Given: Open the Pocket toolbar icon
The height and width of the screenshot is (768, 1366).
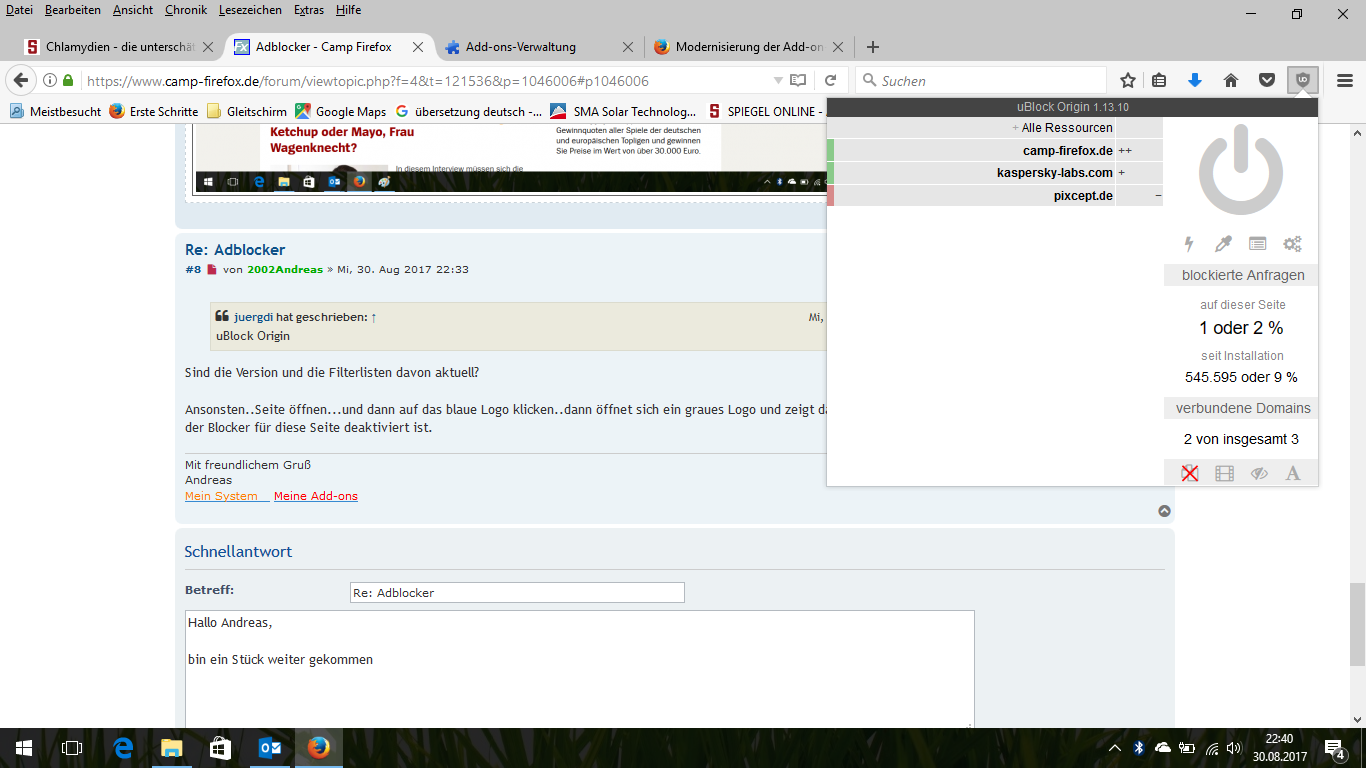Looking at the screenshot, I should (x=1266, y=80).
